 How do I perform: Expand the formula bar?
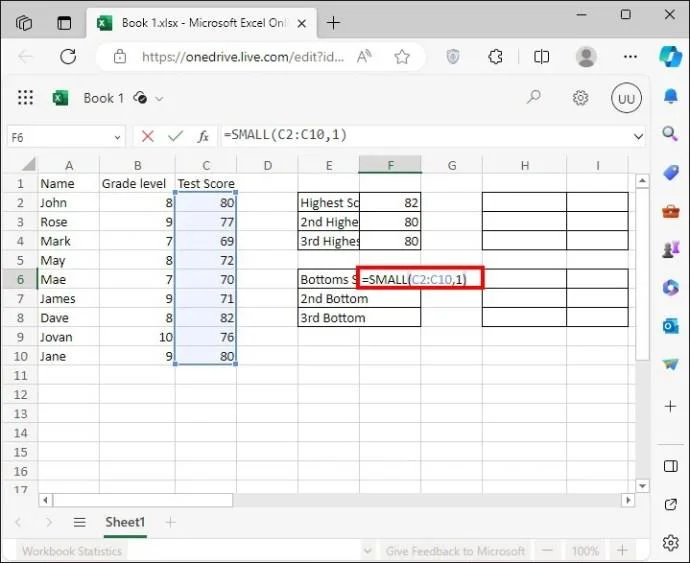point(638,137)
